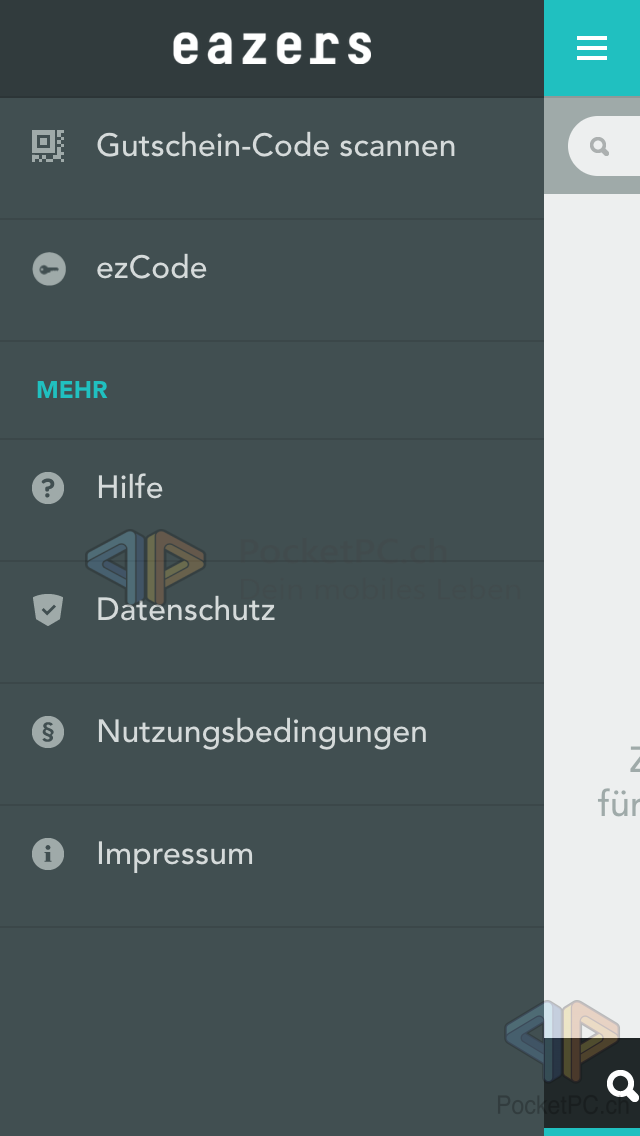Image resolution: width=640 pixels, height=1136 pixels.
Task: Click the MEHR section header
Action: coord(72,390)
